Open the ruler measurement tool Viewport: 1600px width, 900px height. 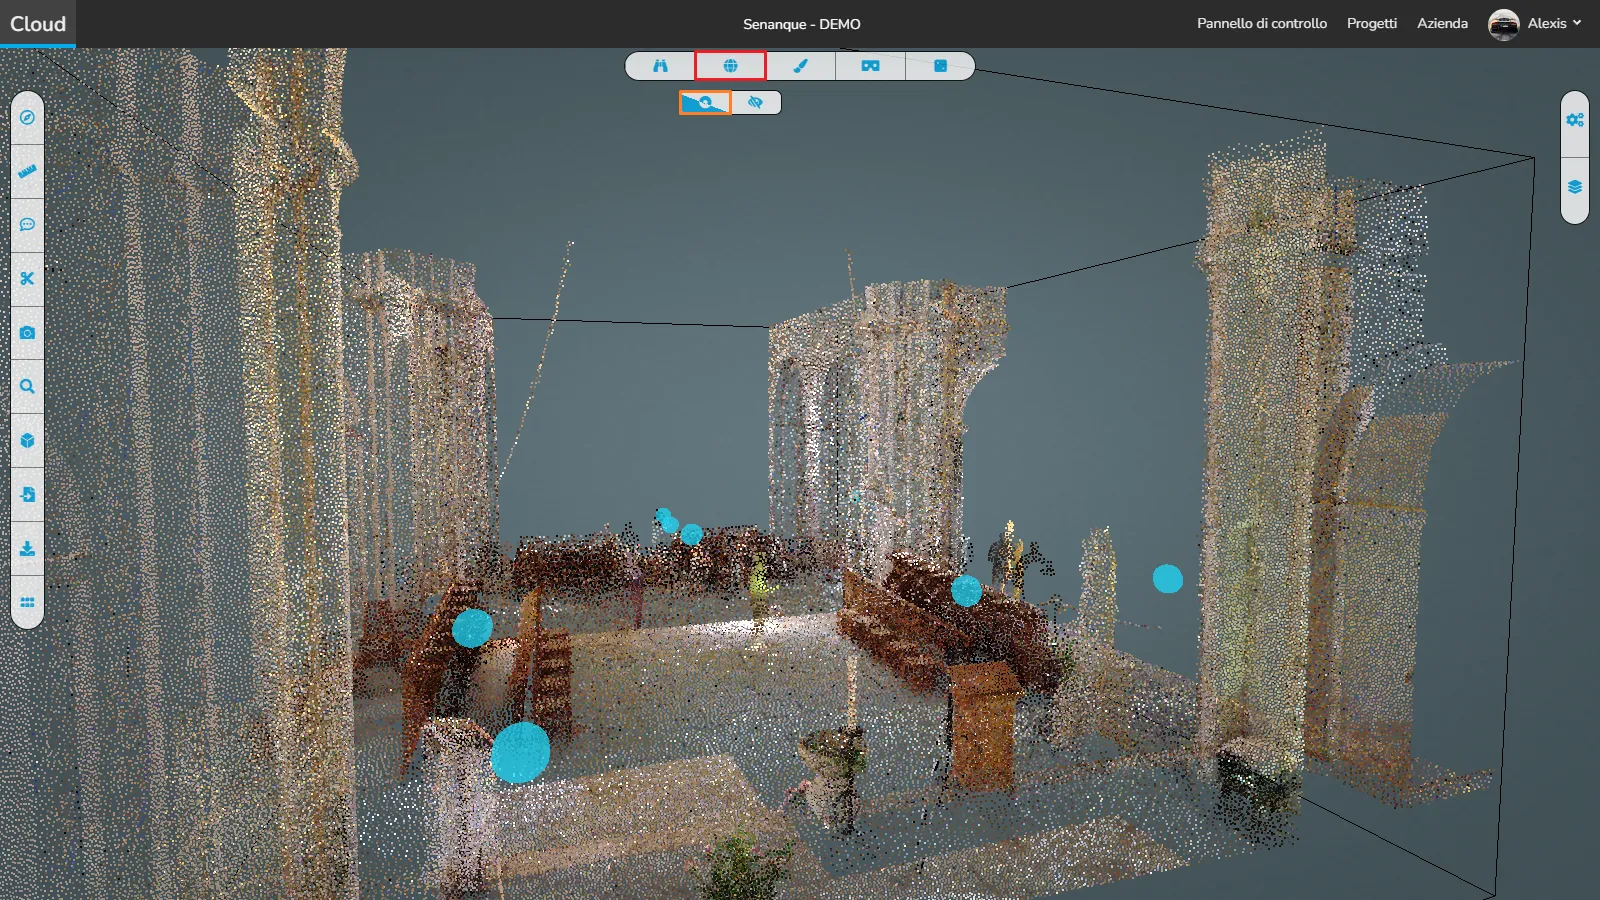coord(27,171)
